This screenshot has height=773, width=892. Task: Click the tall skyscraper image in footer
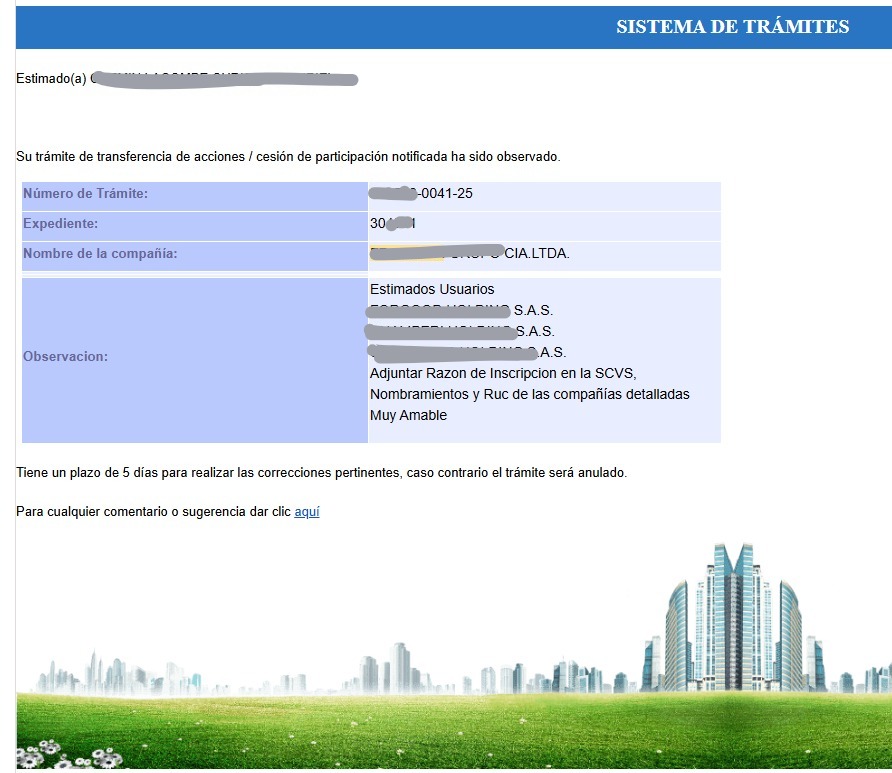point(733,618)
